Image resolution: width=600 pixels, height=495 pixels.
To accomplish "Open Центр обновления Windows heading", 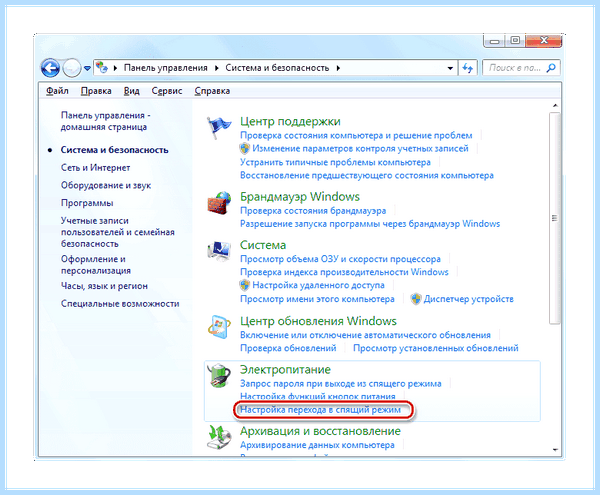I will [x=318, y=321].
